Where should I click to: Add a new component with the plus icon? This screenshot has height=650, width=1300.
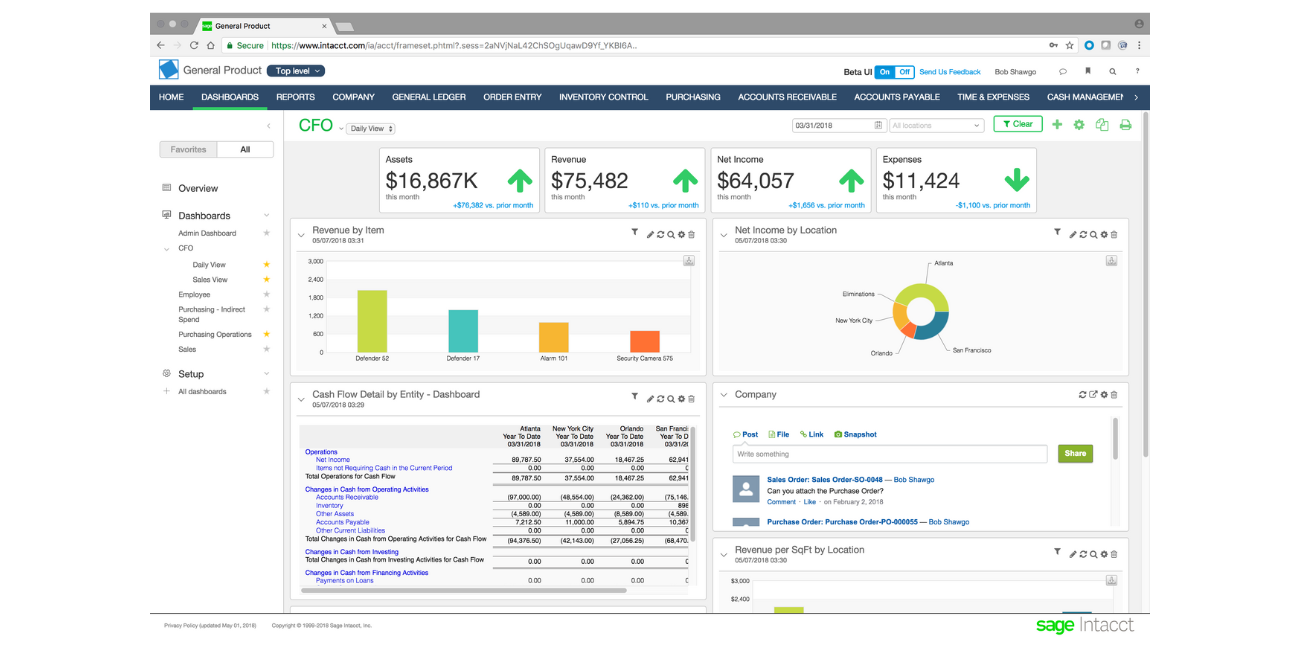point(1056,125)
